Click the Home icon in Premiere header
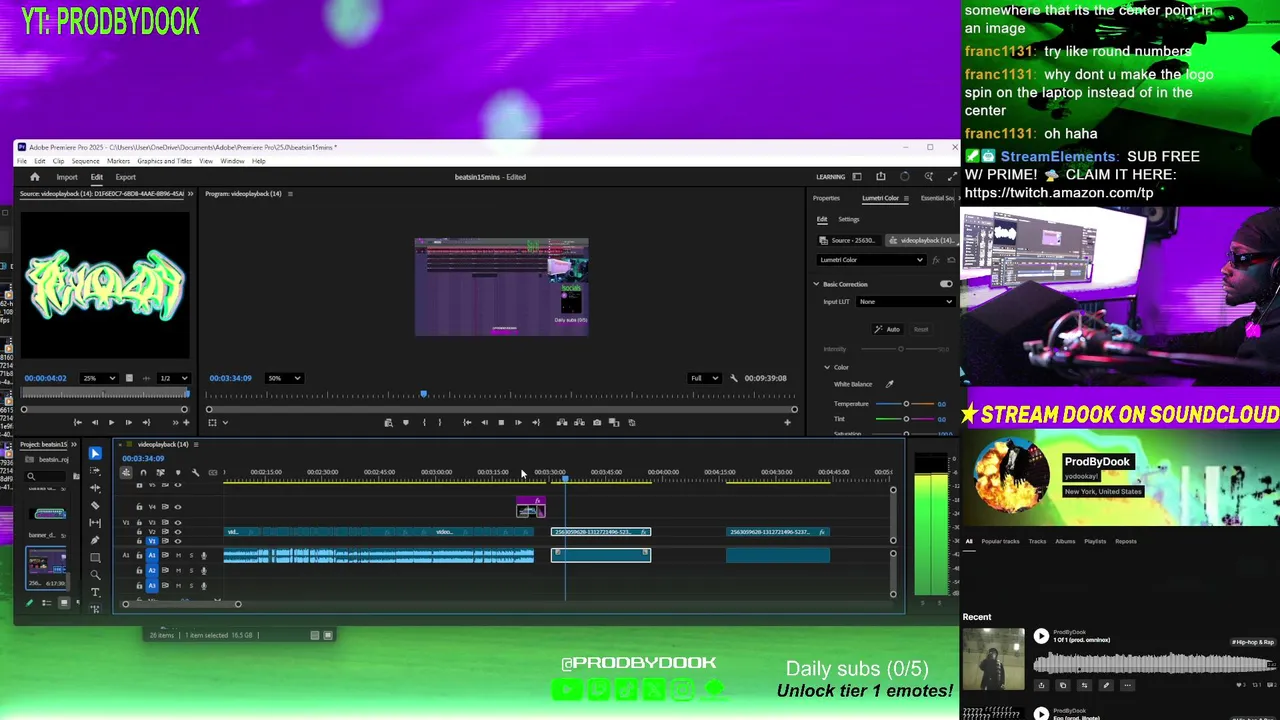The width and height of the screenshot is (1280, 720). pyautogui.click(x=34, y=177)
